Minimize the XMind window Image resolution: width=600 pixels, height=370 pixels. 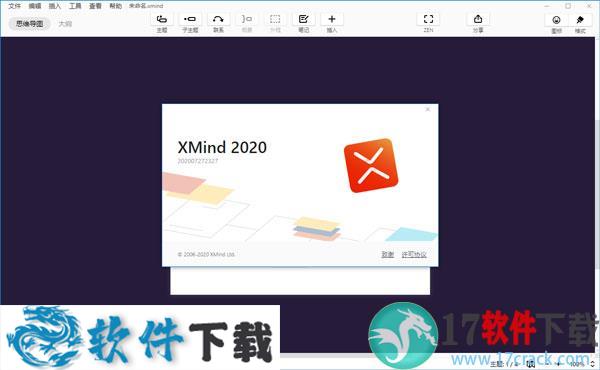click(547, 6)
